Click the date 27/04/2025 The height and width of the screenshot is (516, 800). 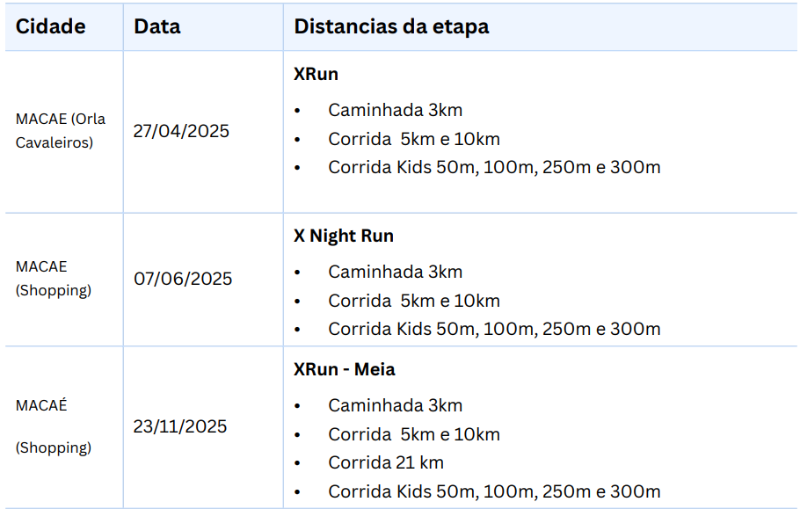pos(181,131)
